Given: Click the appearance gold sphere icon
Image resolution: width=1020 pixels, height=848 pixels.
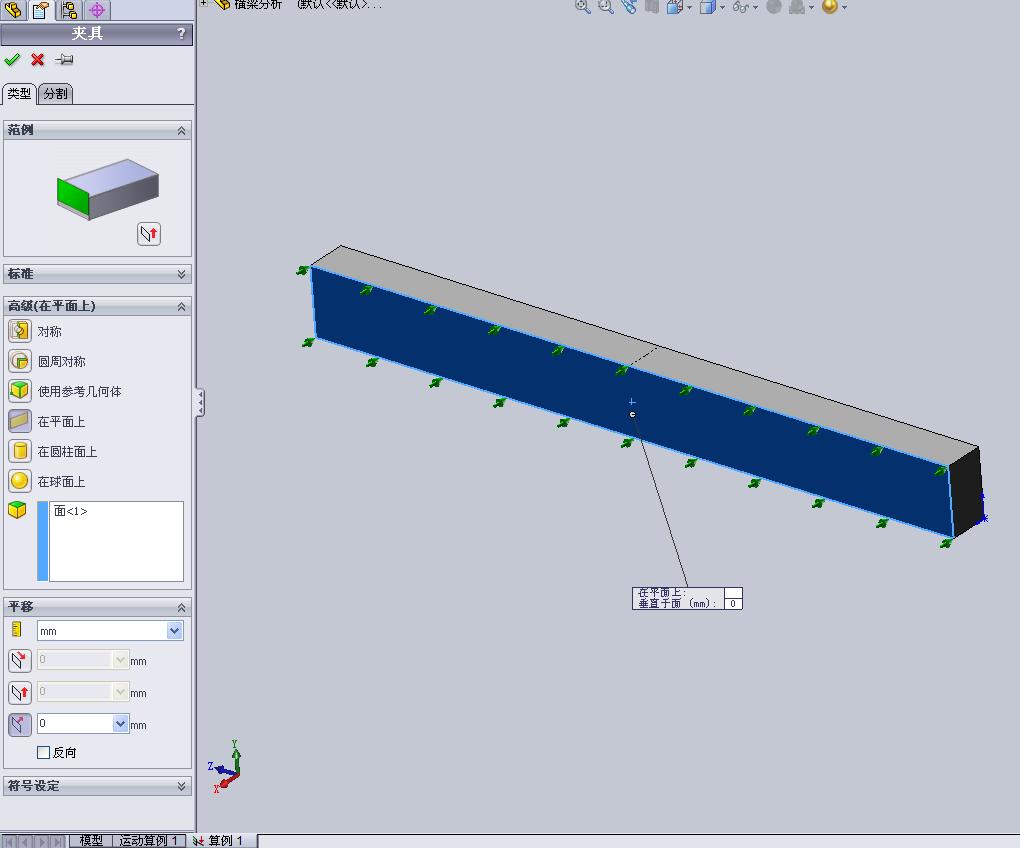Looking at the screenshot, I should [829, 7].
